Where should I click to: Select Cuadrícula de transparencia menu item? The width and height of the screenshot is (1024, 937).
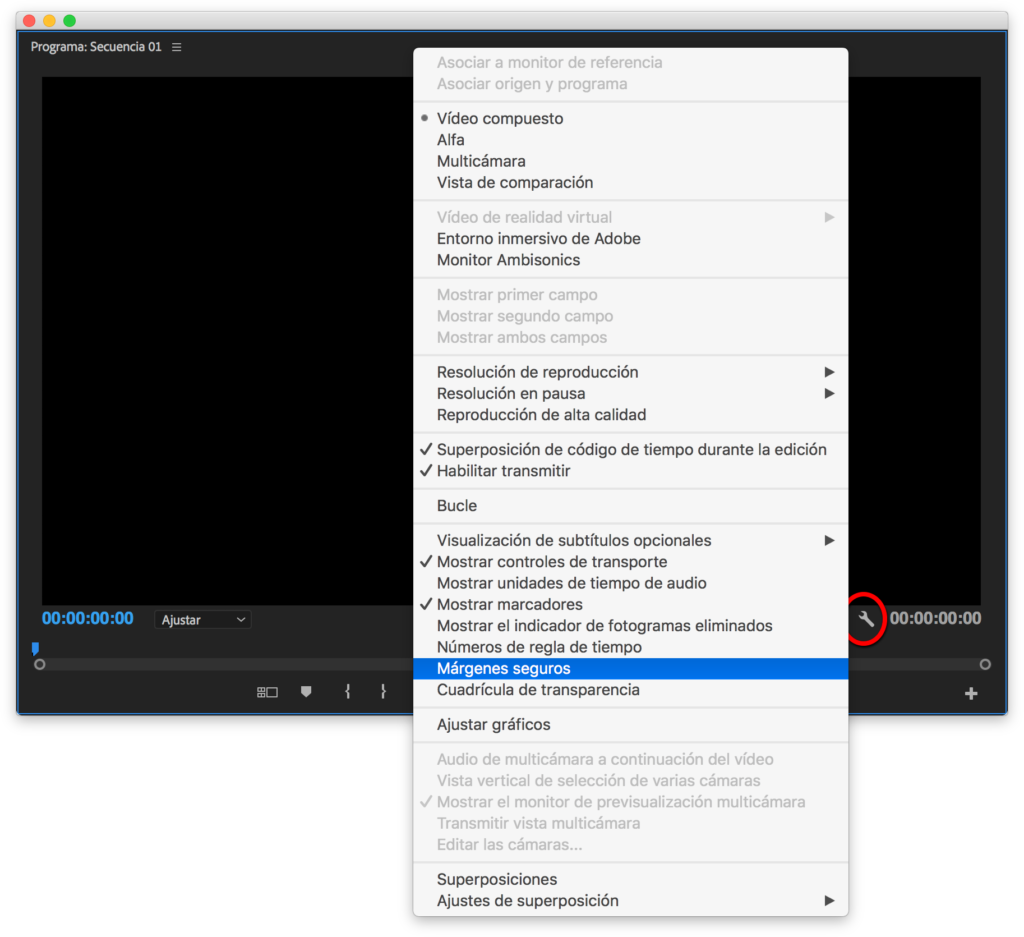(x=537, y=689)
